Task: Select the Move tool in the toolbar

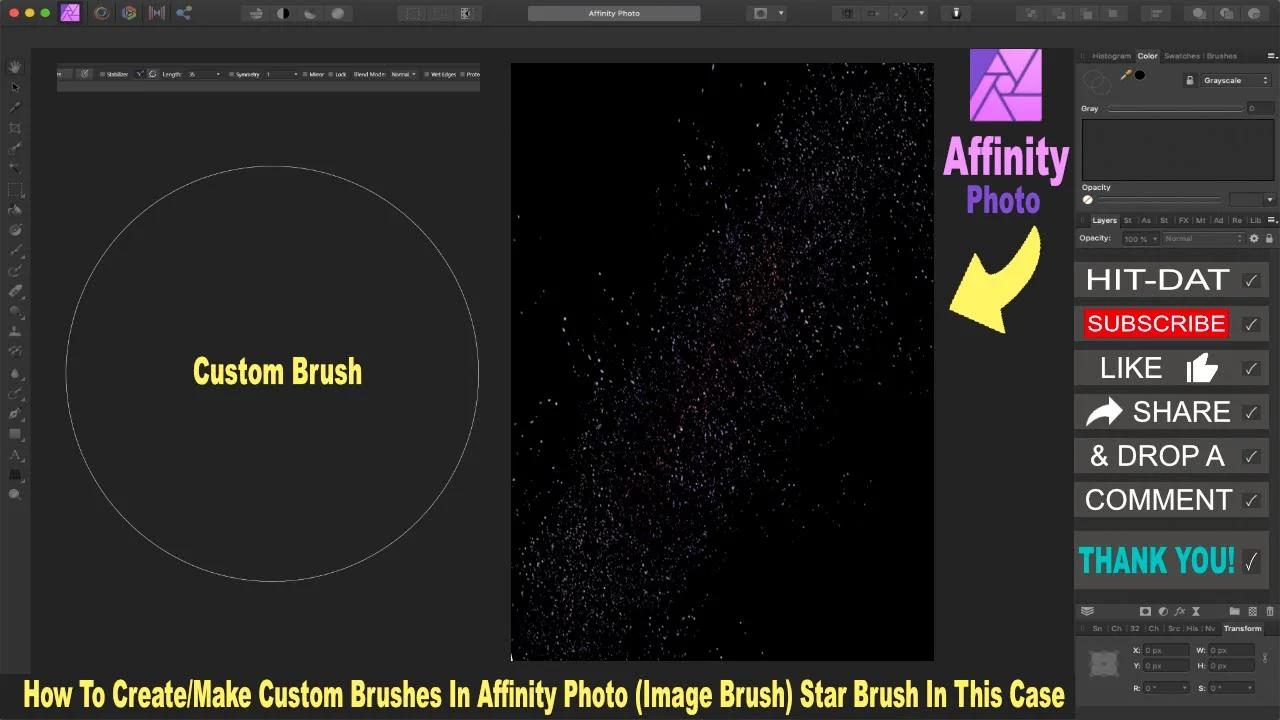Action: 15,87
